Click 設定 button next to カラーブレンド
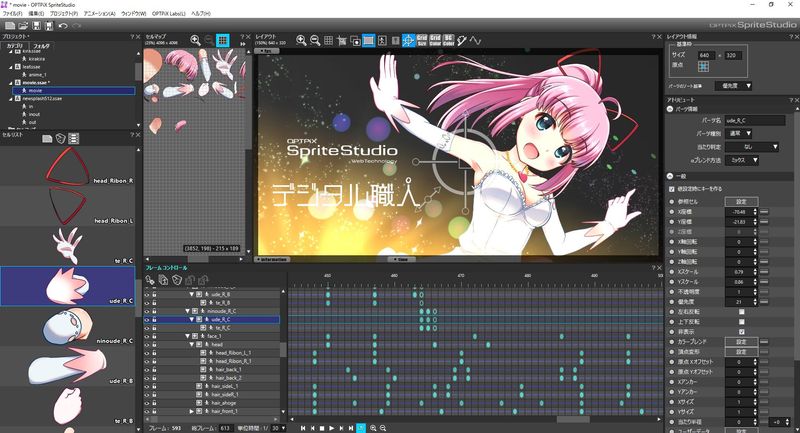This screenshot has width=800, height=433. [x=741, y=342]
